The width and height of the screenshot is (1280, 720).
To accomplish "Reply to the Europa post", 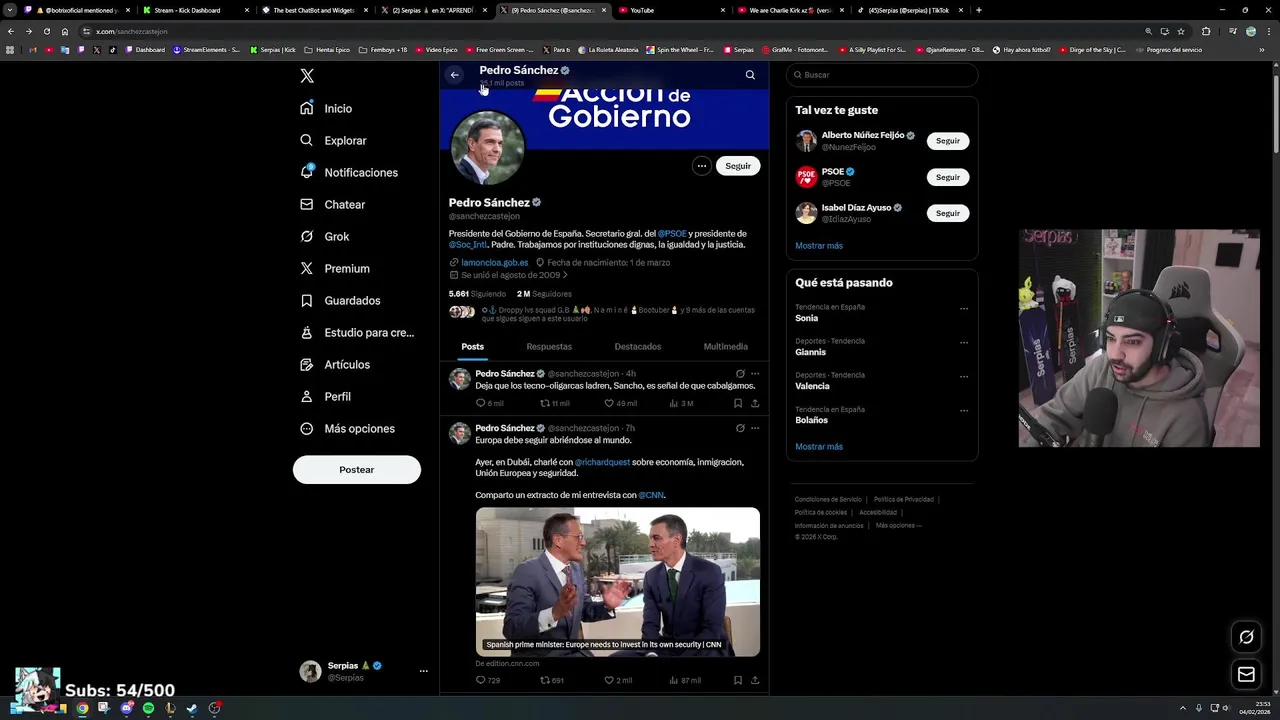I will pos(480,680).
